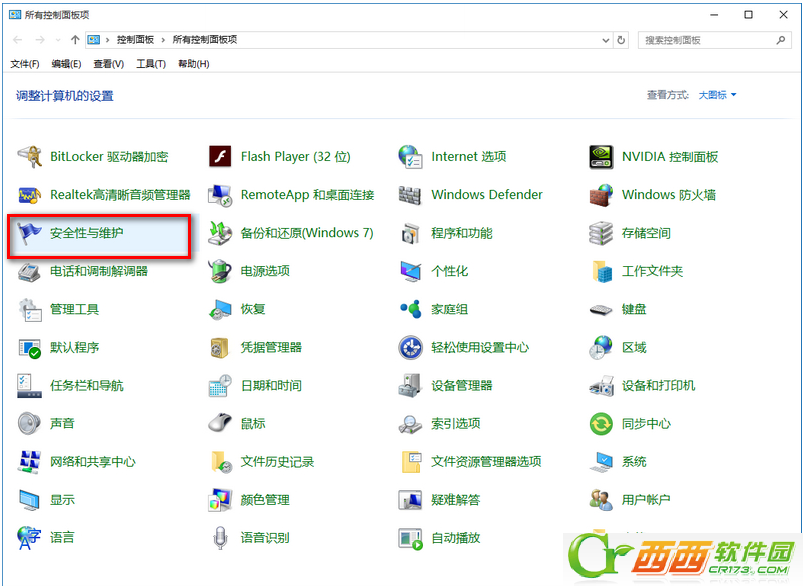Viewport: 803px width, 586px height.
Task: Open the Internet 选项 globe icon
Action: (411, 157)
